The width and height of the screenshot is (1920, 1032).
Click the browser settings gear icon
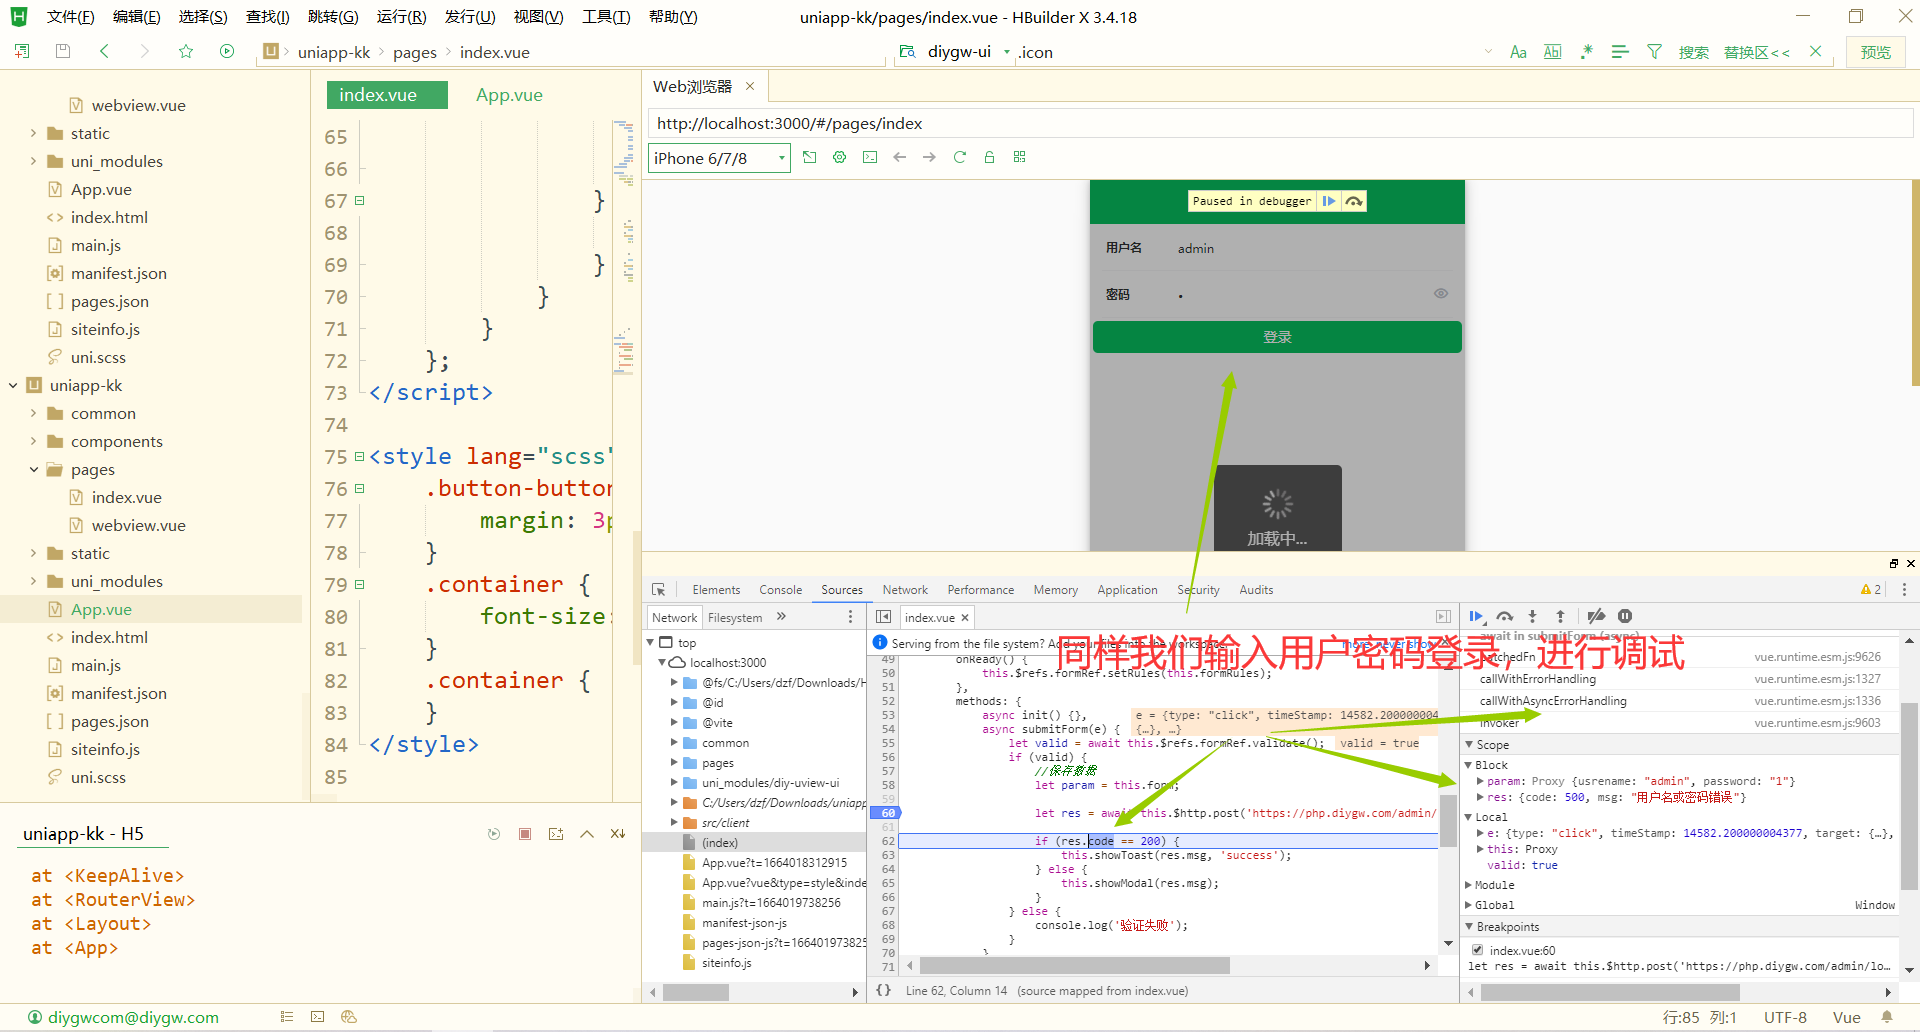(840, 157)
